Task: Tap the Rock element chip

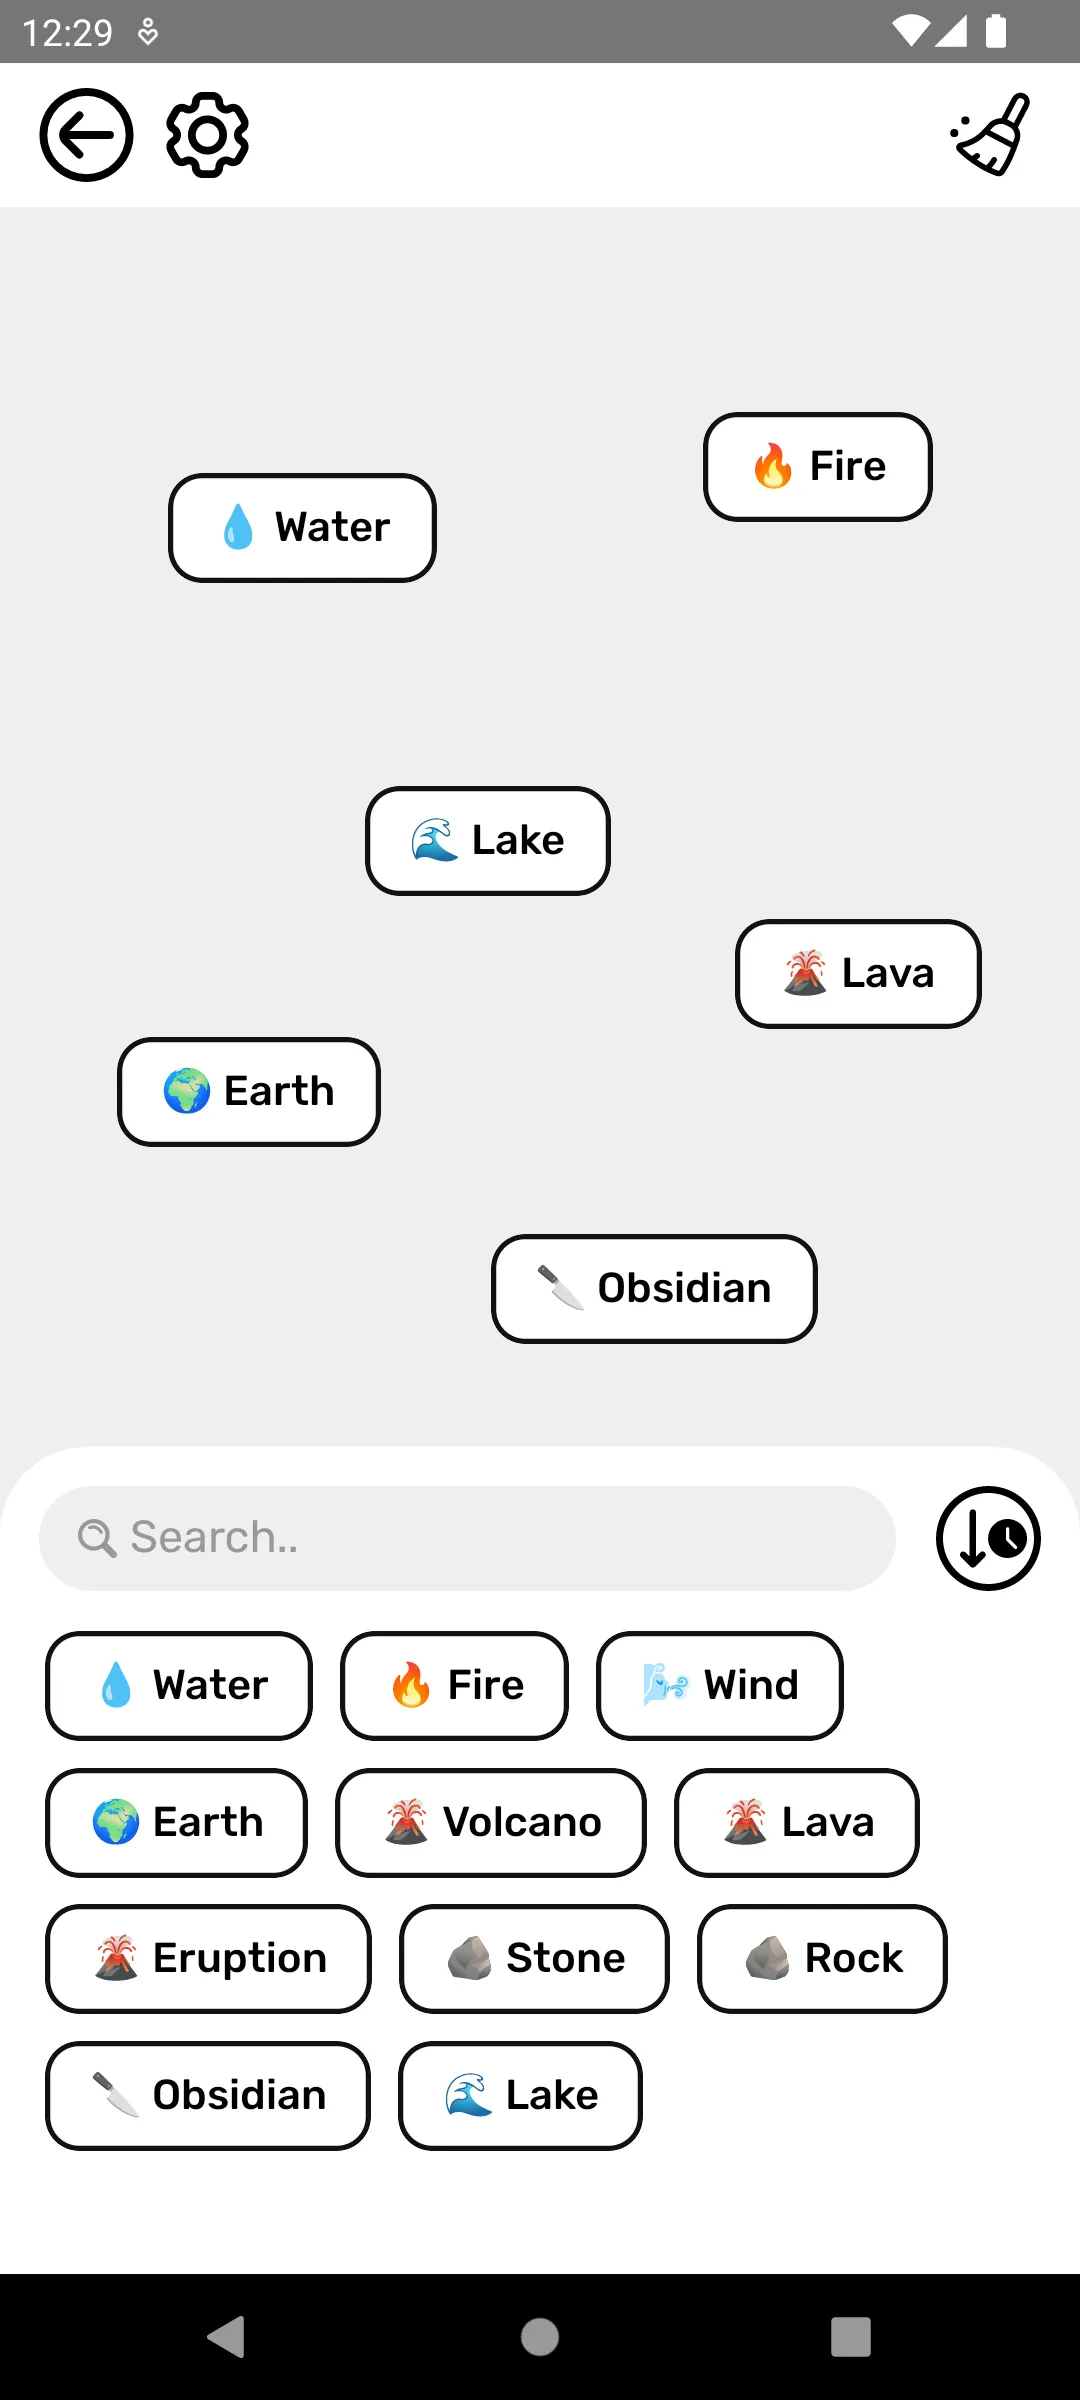Action: pos(822,1958)
